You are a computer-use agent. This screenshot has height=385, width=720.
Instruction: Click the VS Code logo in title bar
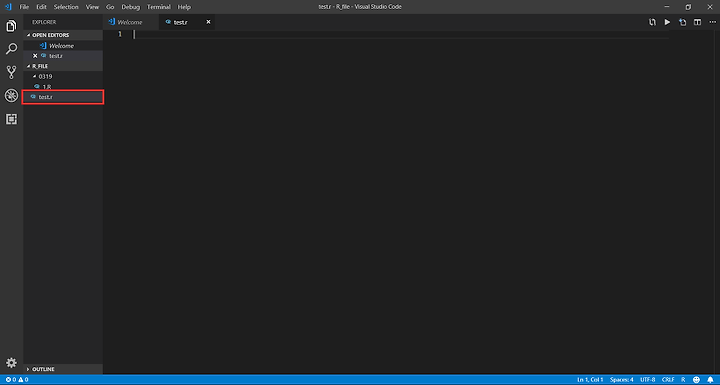(8, 7)
